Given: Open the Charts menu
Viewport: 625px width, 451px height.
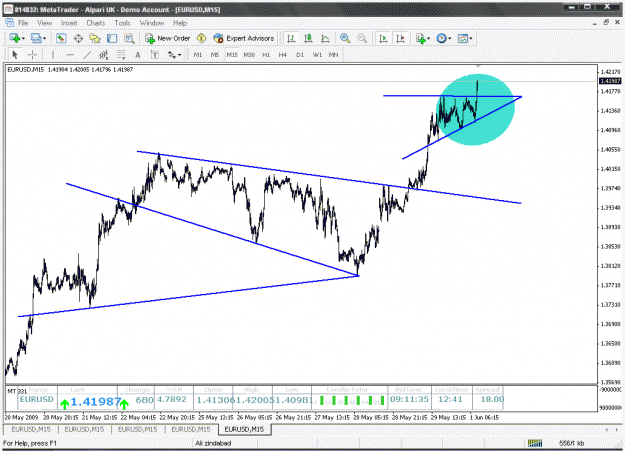Looking at the screenshot, I should (x=96, y=23).
